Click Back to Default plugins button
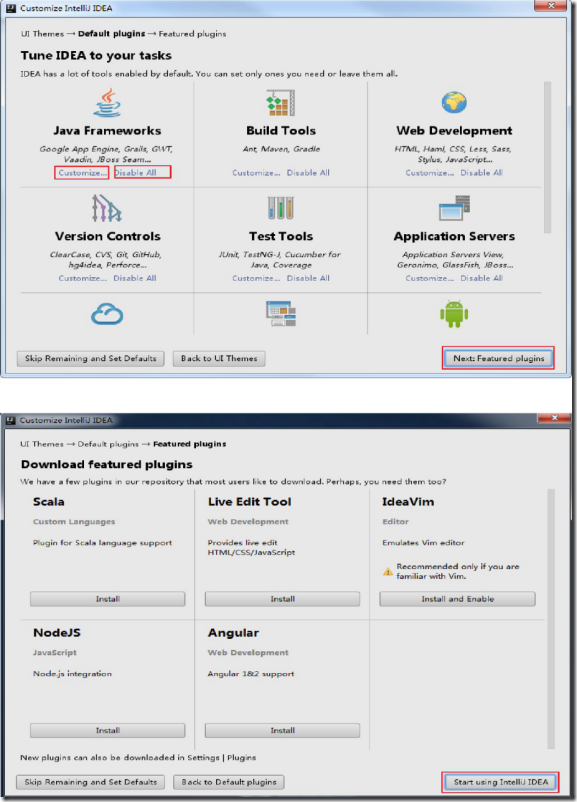 [x=229, y=782]
